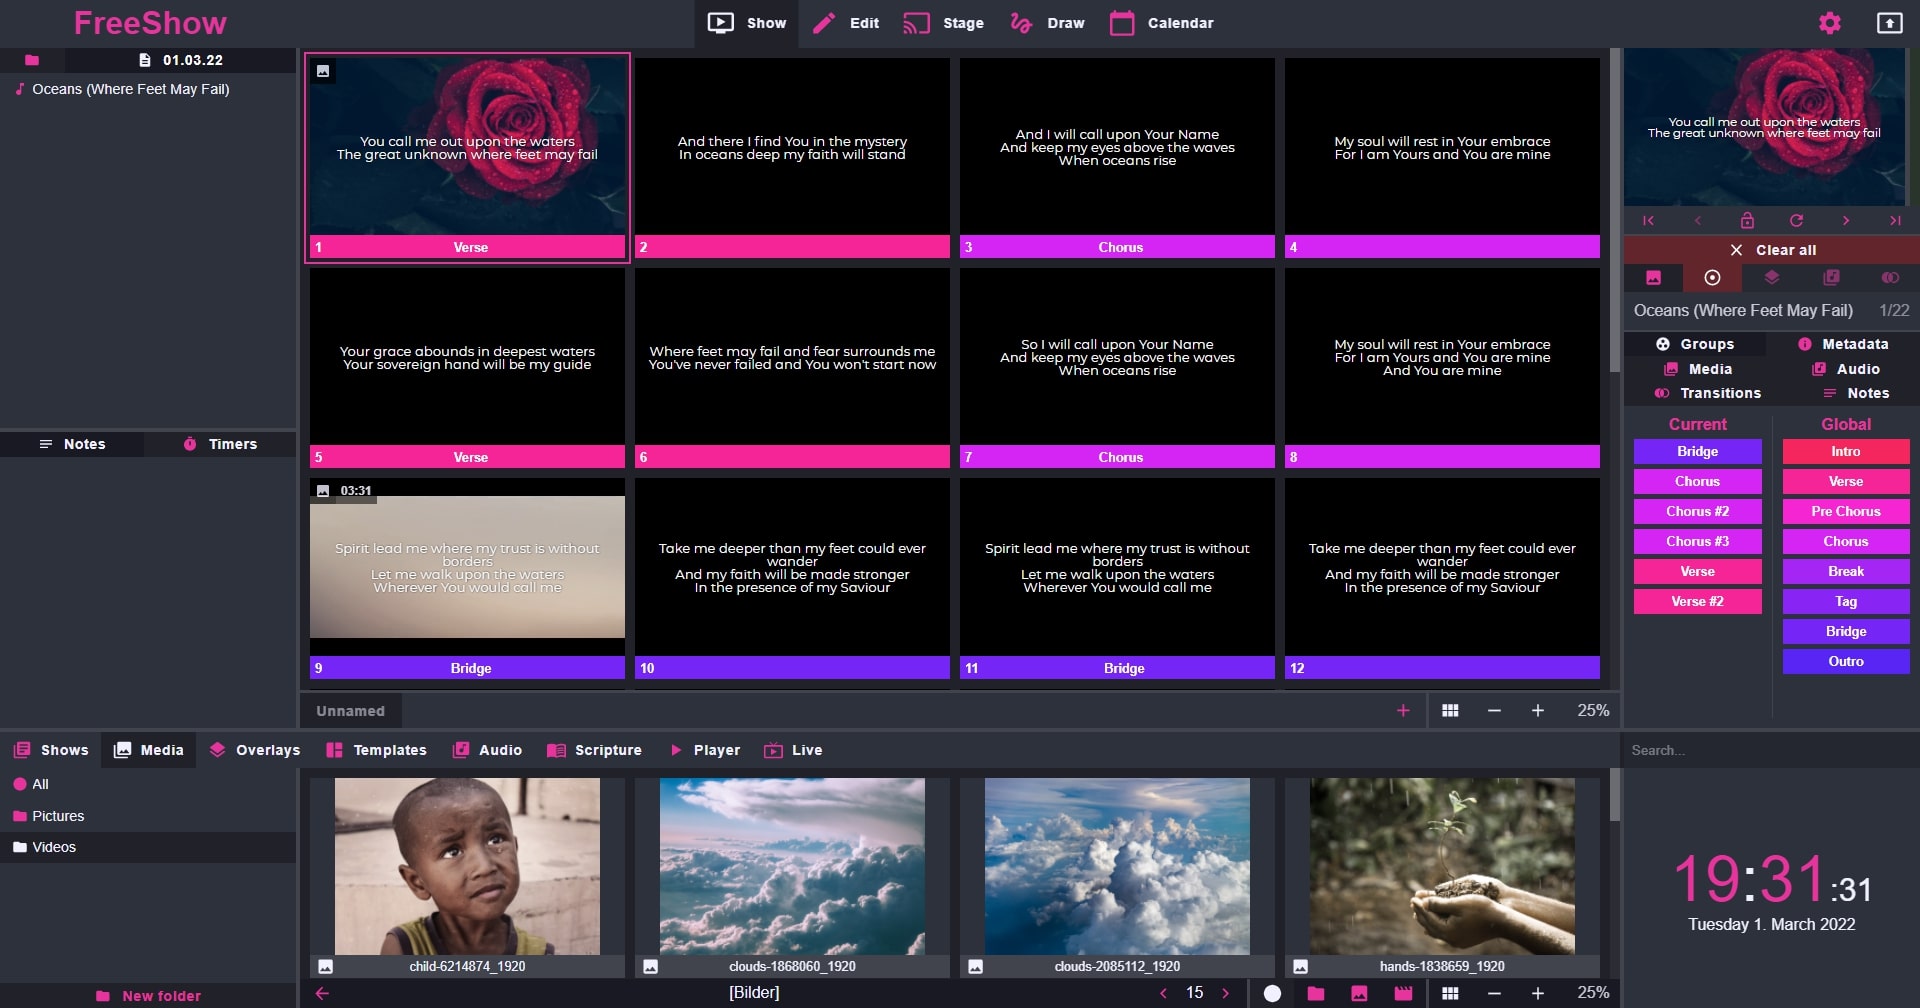1920x1008 pixels.
Task: Restart the presentation using the refresh icon
Action: [x=1796, y=220]
